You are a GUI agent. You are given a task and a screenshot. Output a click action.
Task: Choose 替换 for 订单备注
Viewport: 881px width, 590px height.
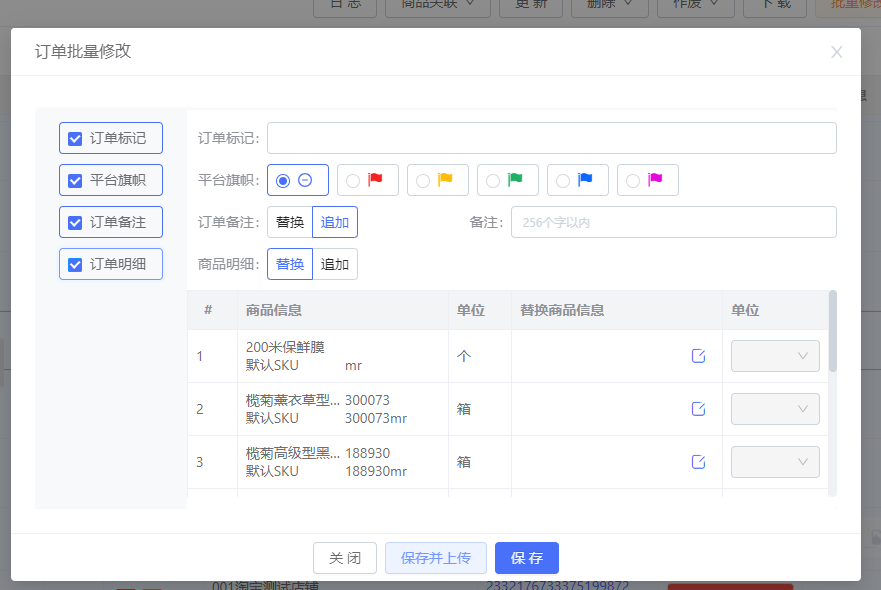click(290, 222)
